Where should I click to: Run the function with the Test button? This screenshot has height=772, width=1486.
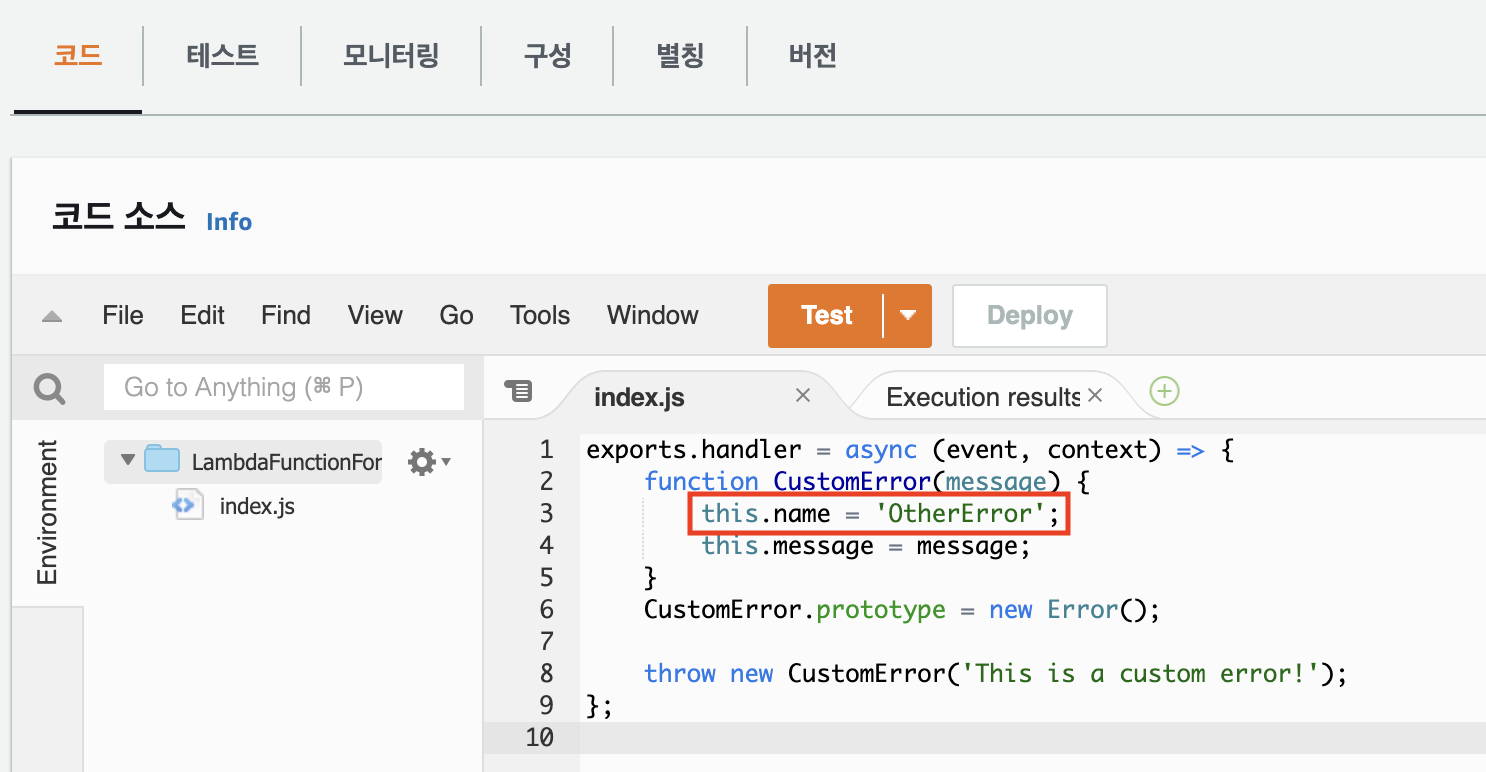click(x=826, y=315)
